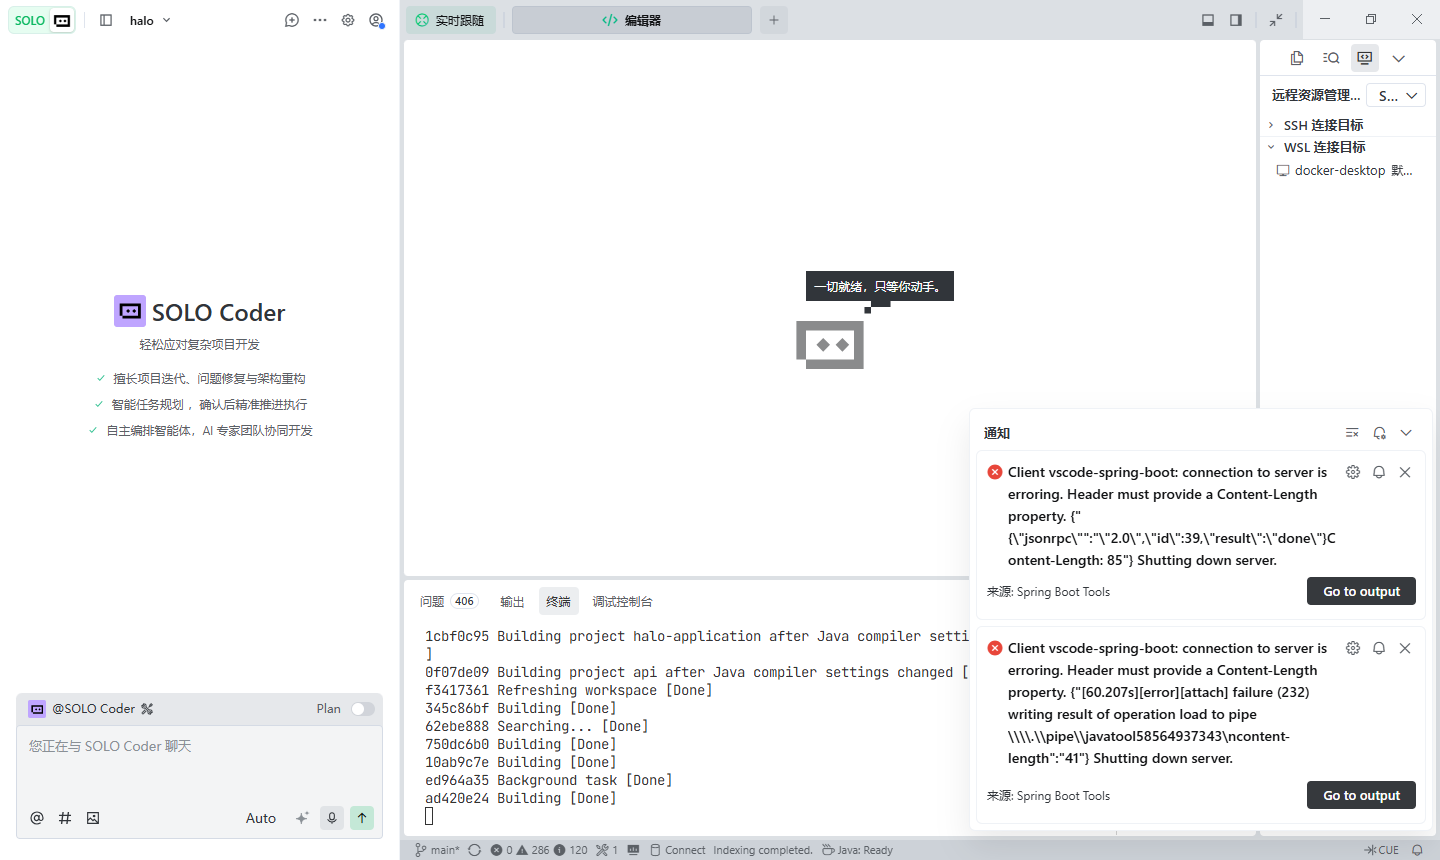This screenshot has height=860, width=1440.
Task: Collapse the view with the shrink arrows icon
Action: (x=1276, y=20)
